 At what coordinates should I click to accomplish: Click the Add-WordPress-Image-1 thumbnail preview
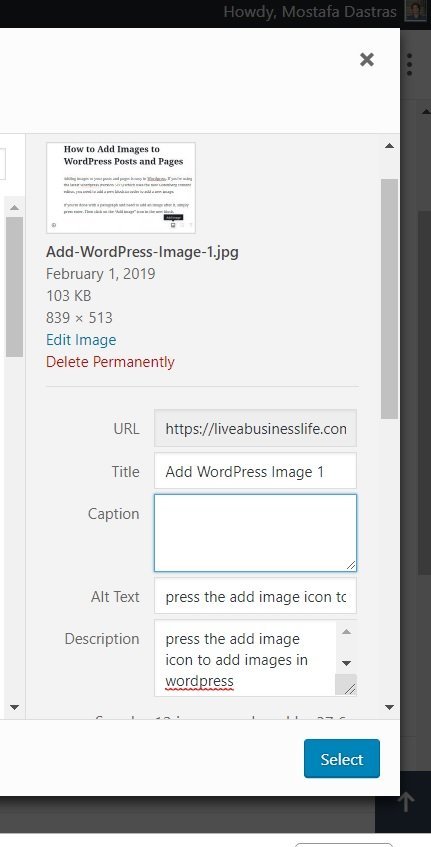[121, 187]
